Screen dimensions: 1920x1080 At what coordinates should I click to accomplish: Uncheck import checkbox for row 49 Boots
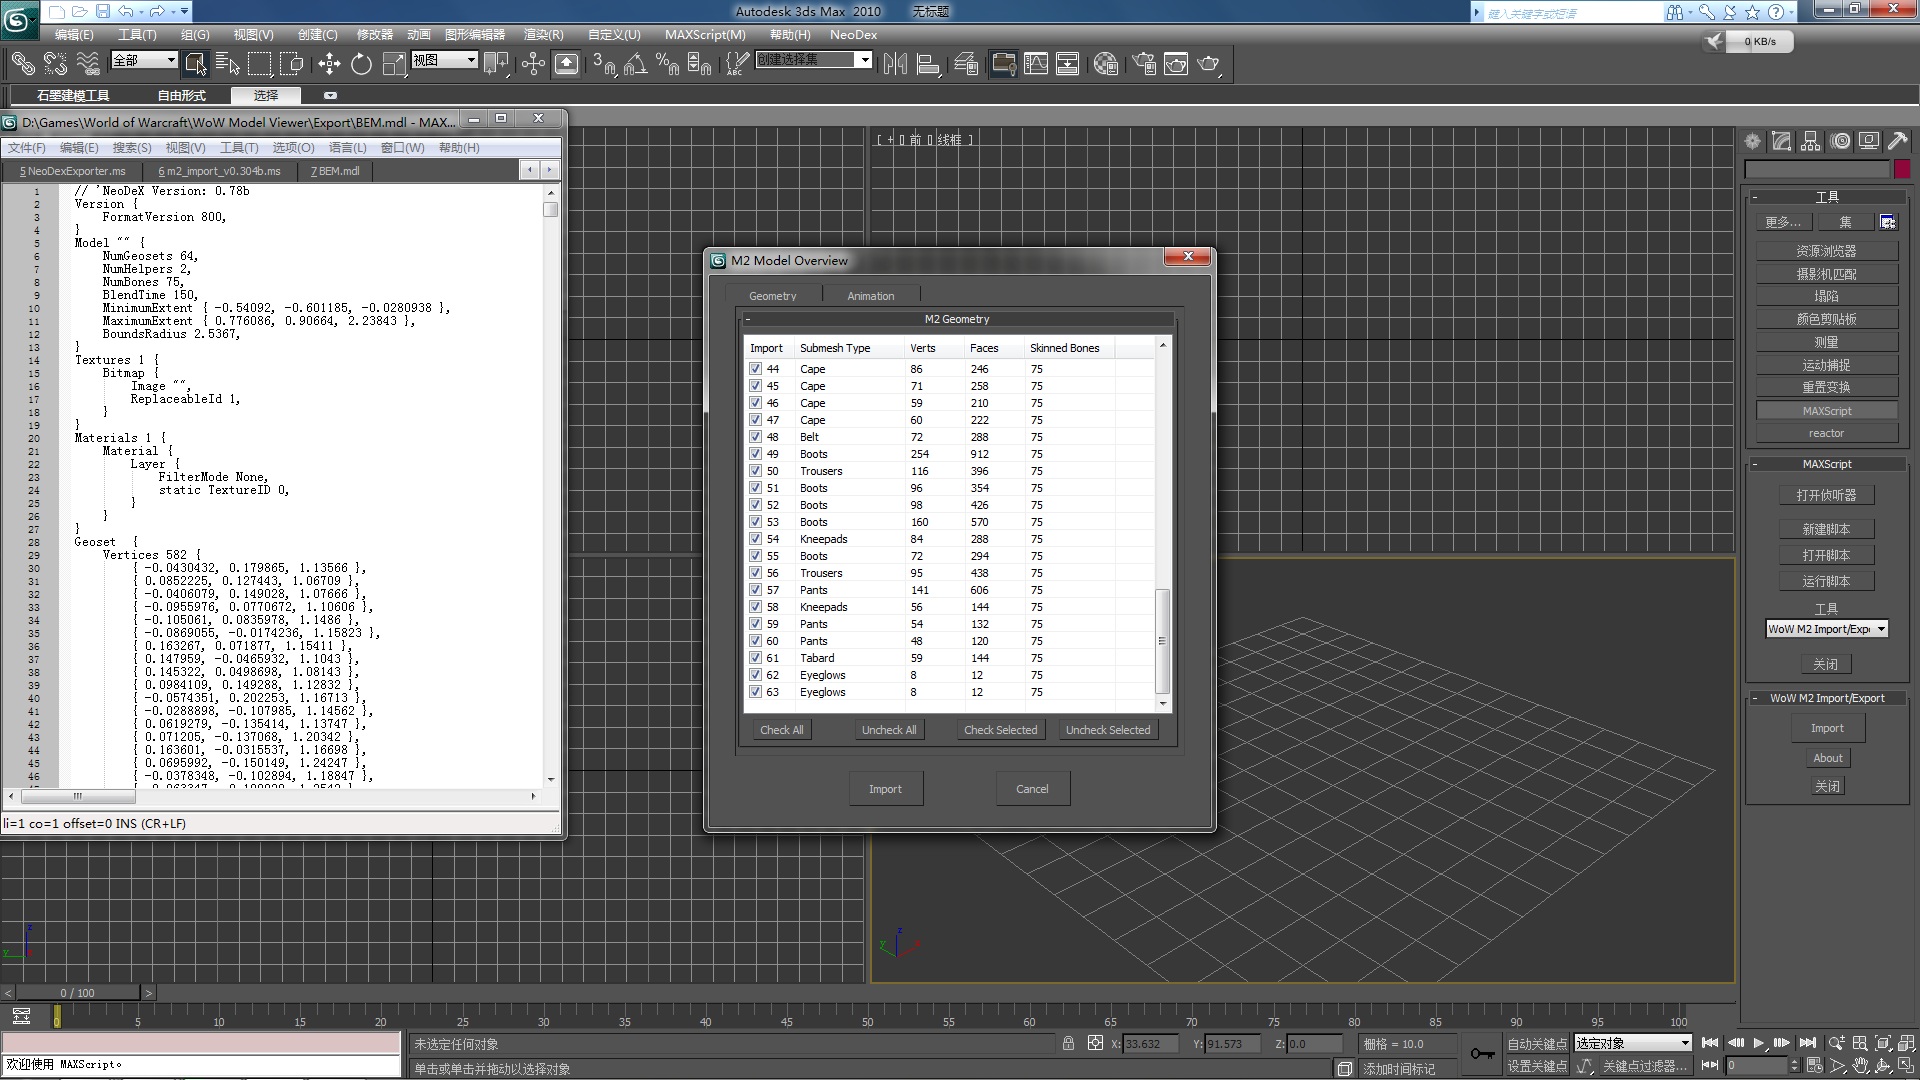click(x=755, y=454)
